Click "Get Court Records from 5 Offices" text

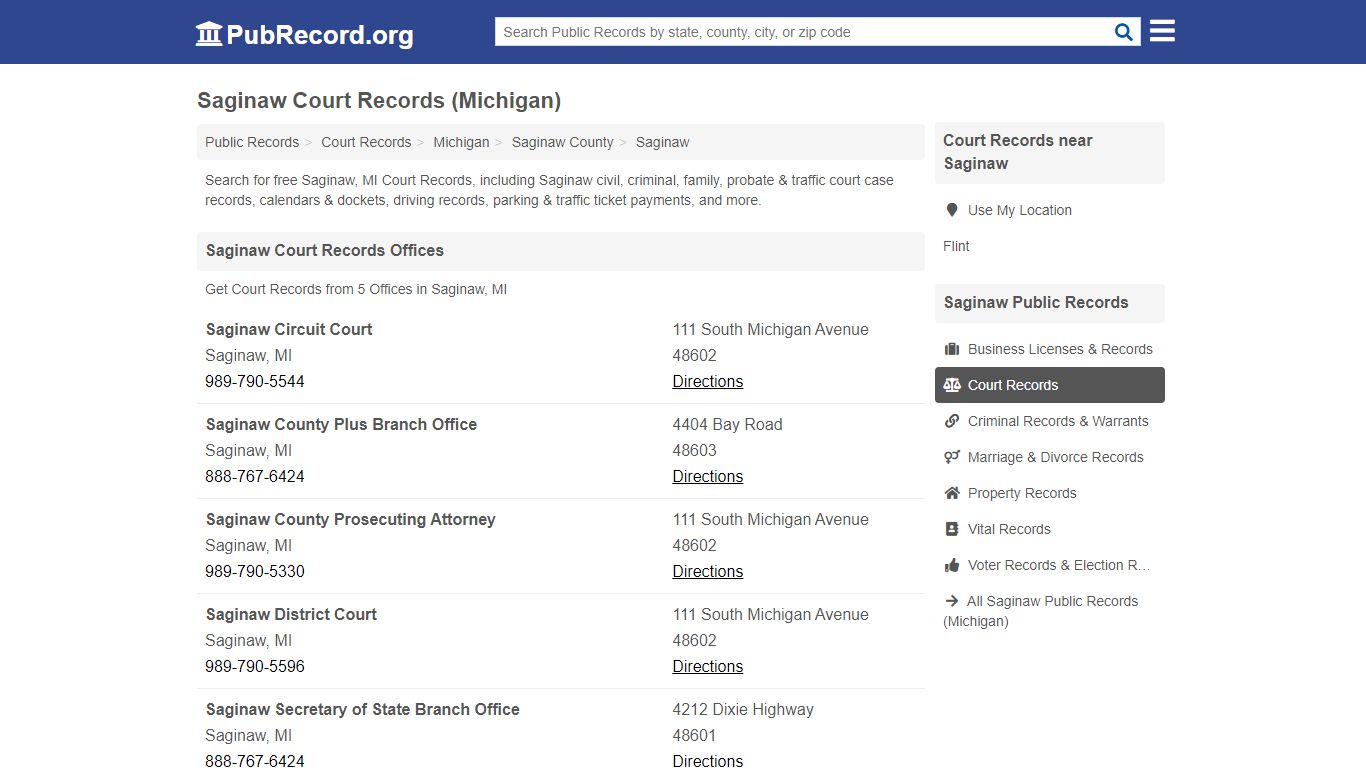click(x=356, y=289)
